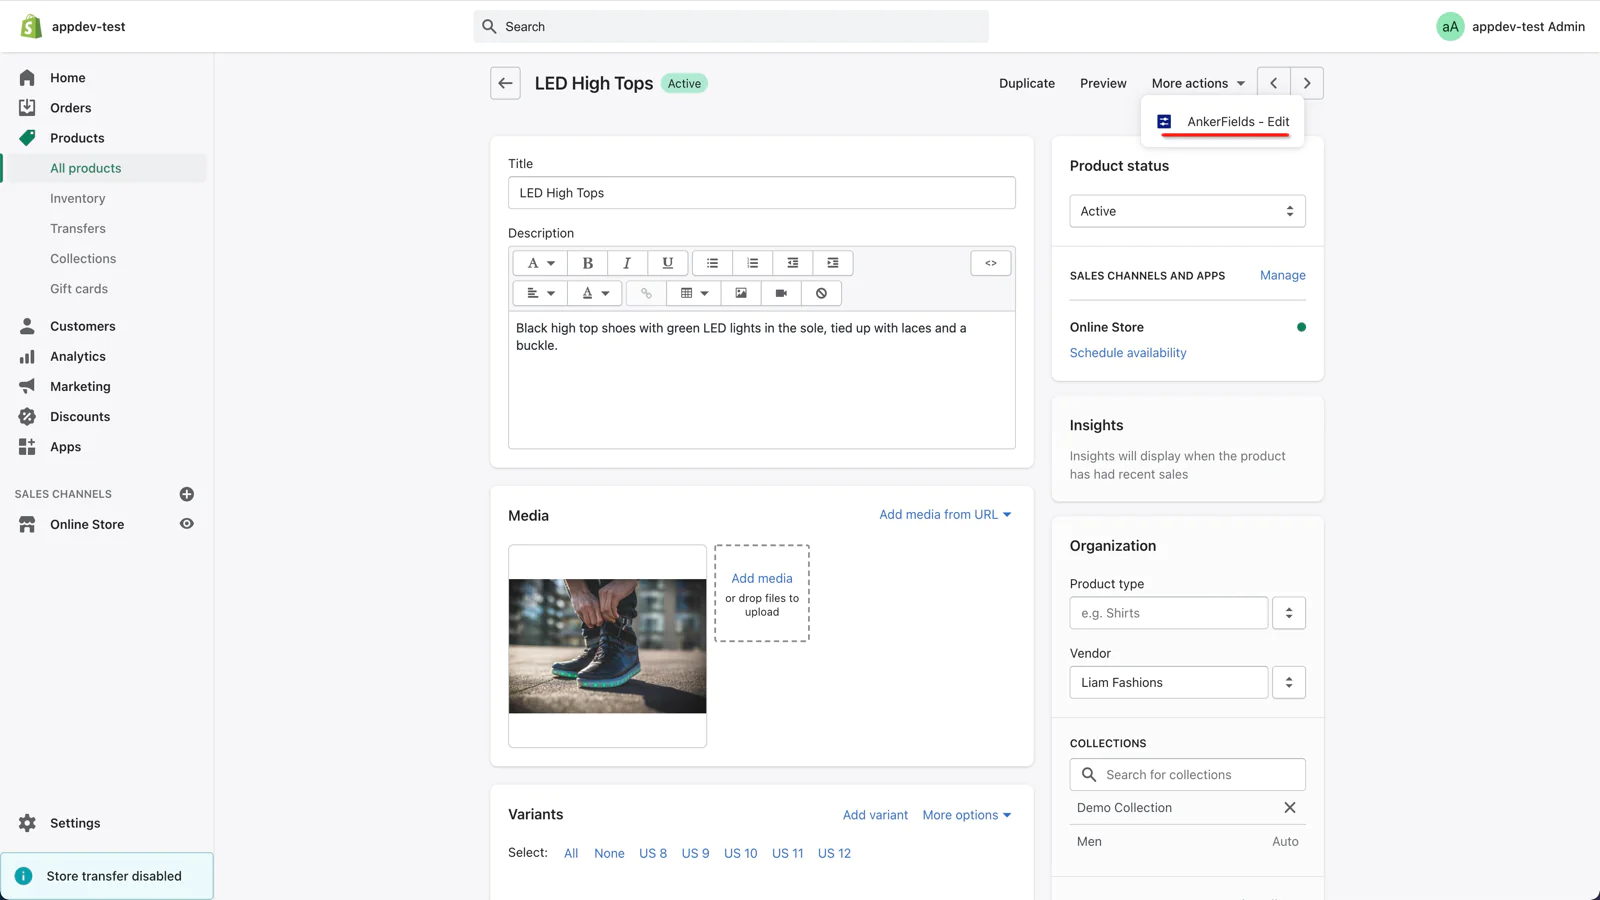Add a sales channel with plus icon
This screenshot has height=900, width=1600.
point(186,494)
